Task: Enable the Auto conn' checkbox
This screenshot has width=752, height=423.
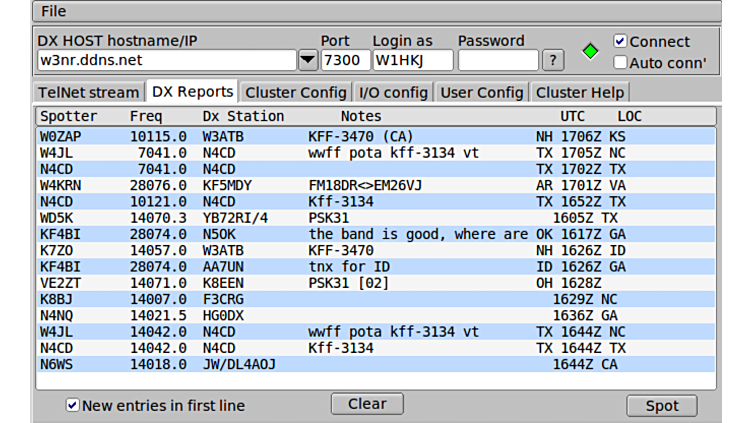Action: coord(620,62)
